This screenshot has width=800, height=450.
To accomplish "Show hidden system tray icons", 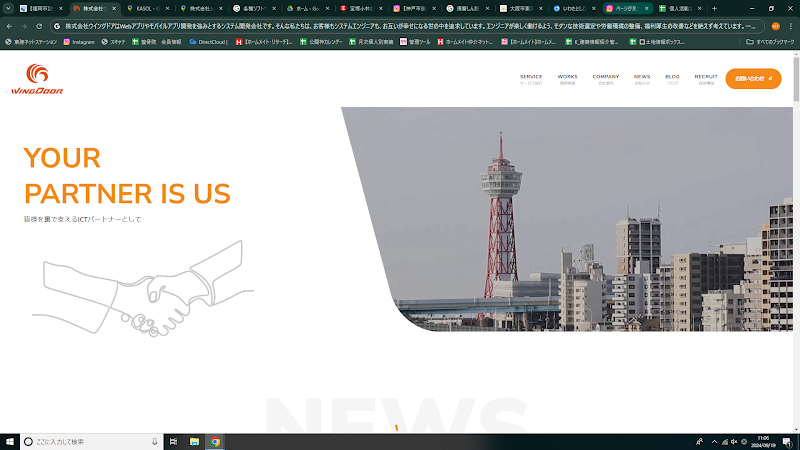I will (x=714, y=442).
